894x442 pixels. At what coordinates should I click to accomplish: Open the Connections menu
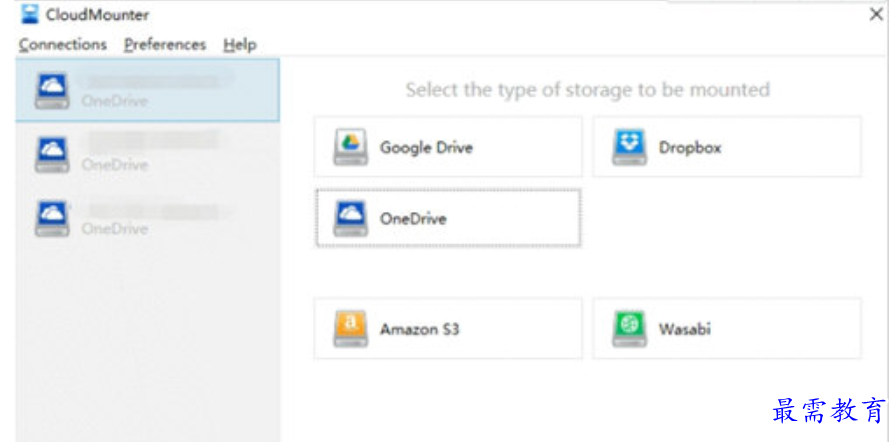click(x=62, y=45)
